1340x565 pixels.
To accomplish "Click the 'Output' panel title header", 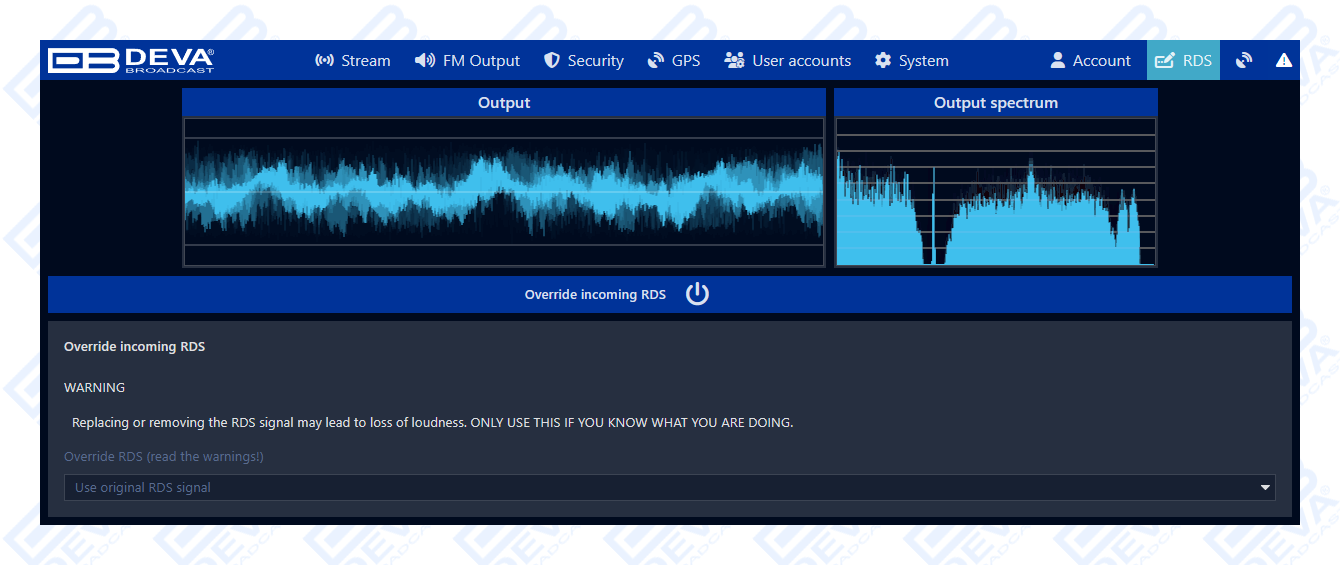I will (x=504, y=103).
